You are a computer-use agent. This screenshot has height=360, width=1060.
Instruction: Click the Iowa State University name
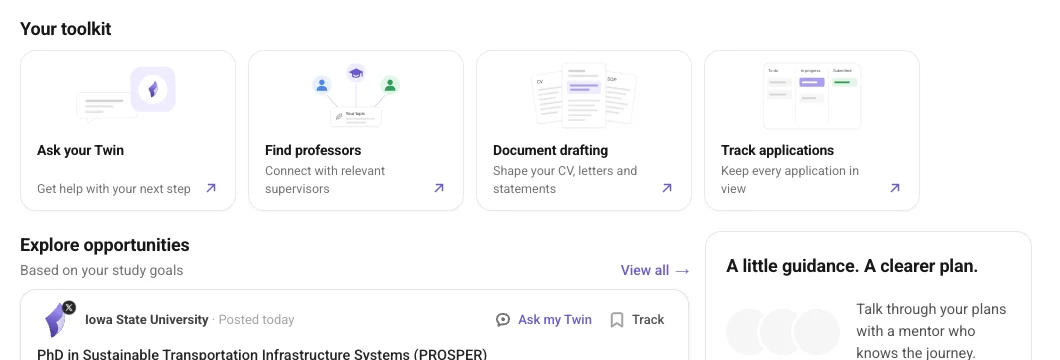click(x=147, y=319)
